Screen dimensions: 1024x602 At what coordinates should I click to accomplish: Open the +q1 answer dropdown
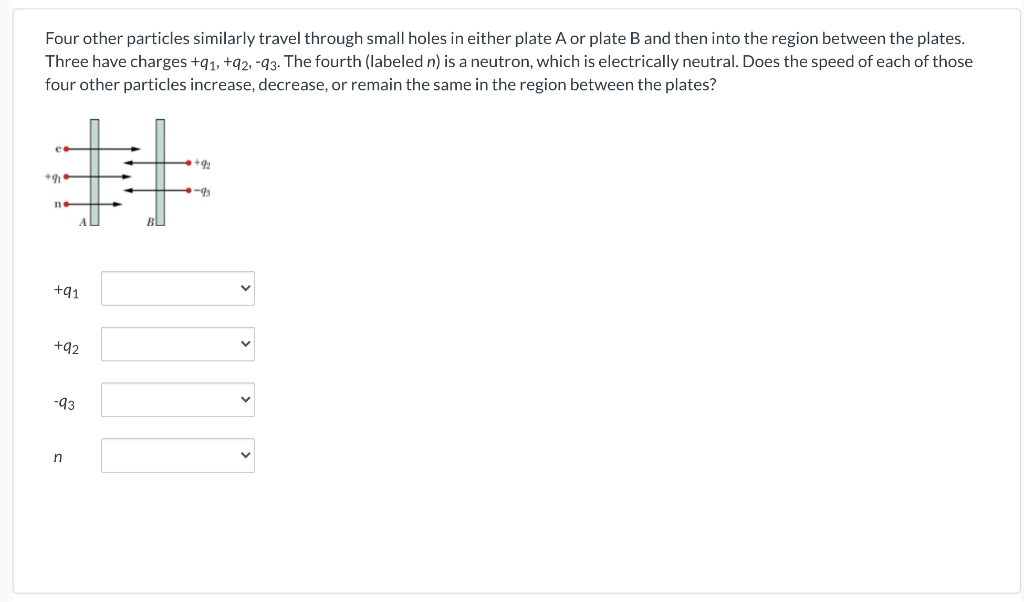pyautogui.click(x=178, y=289)
